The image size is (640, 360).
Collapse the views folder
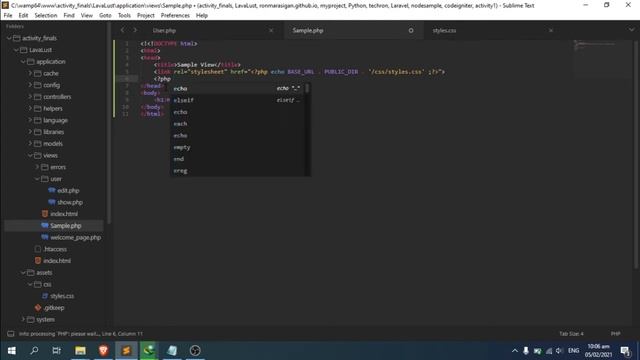tap(30, 156)
